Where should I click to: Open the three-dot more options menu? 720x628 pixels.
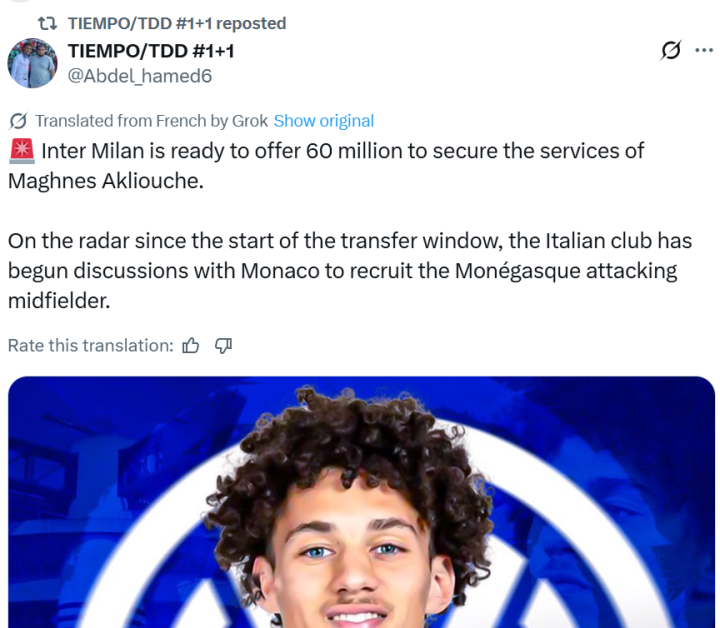[704, 50]
